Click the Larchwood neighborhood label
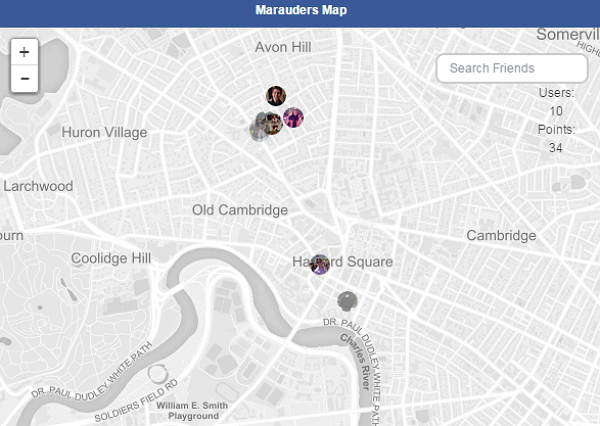 pos(38,186)
